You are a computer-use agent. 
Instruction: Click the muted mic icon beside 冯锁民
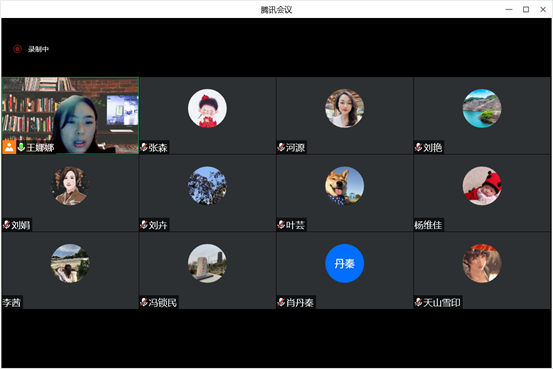tap(144, 302)
